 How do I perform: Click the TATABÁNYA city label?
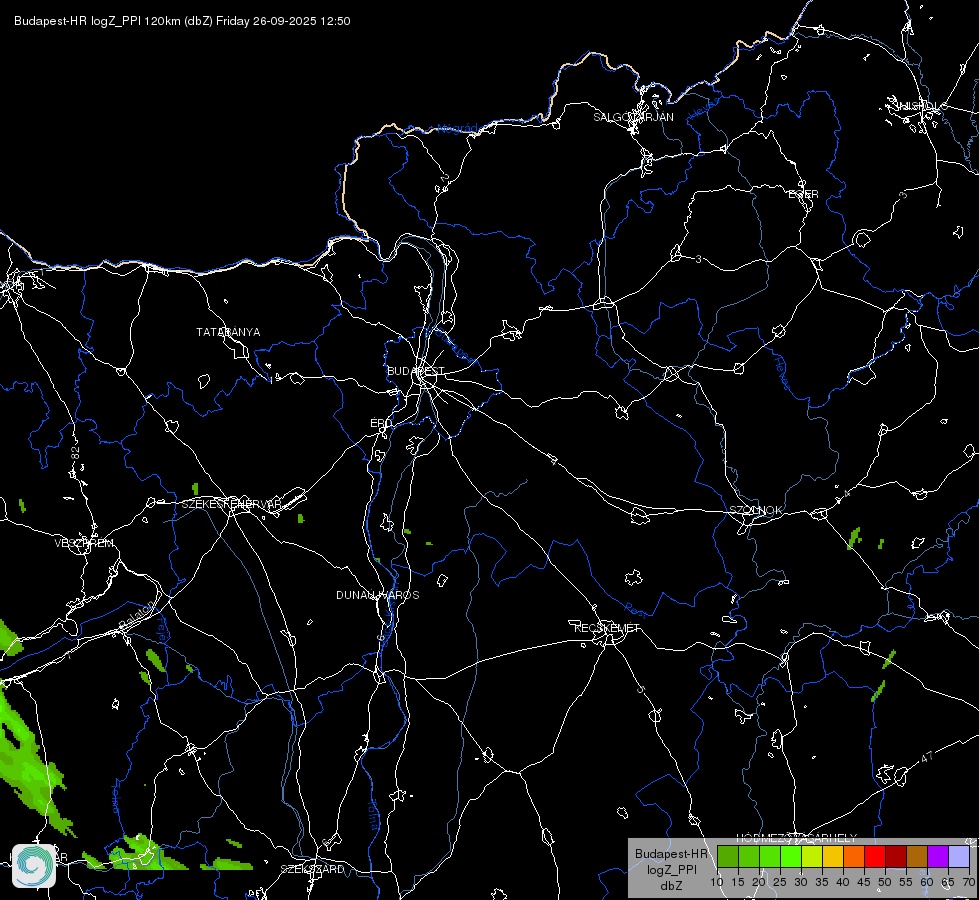click(x=228, y=332)
